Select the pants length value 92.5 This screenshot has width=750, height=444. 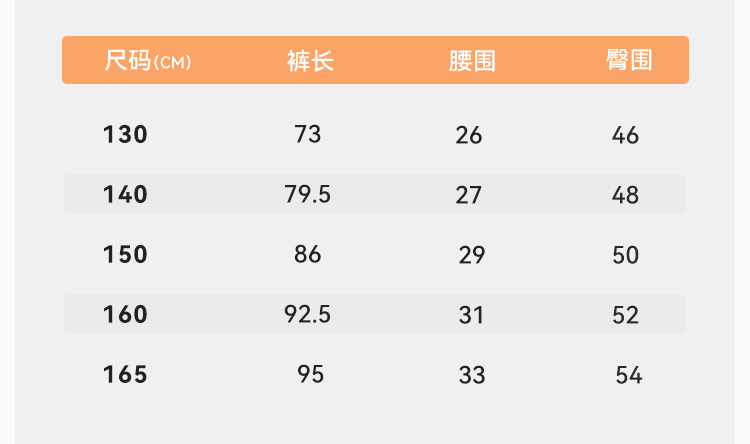pos(308,314)
